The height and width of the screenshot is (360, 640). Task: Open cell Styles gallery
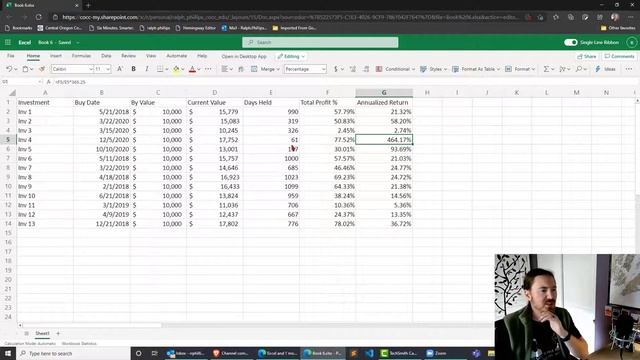433,69
